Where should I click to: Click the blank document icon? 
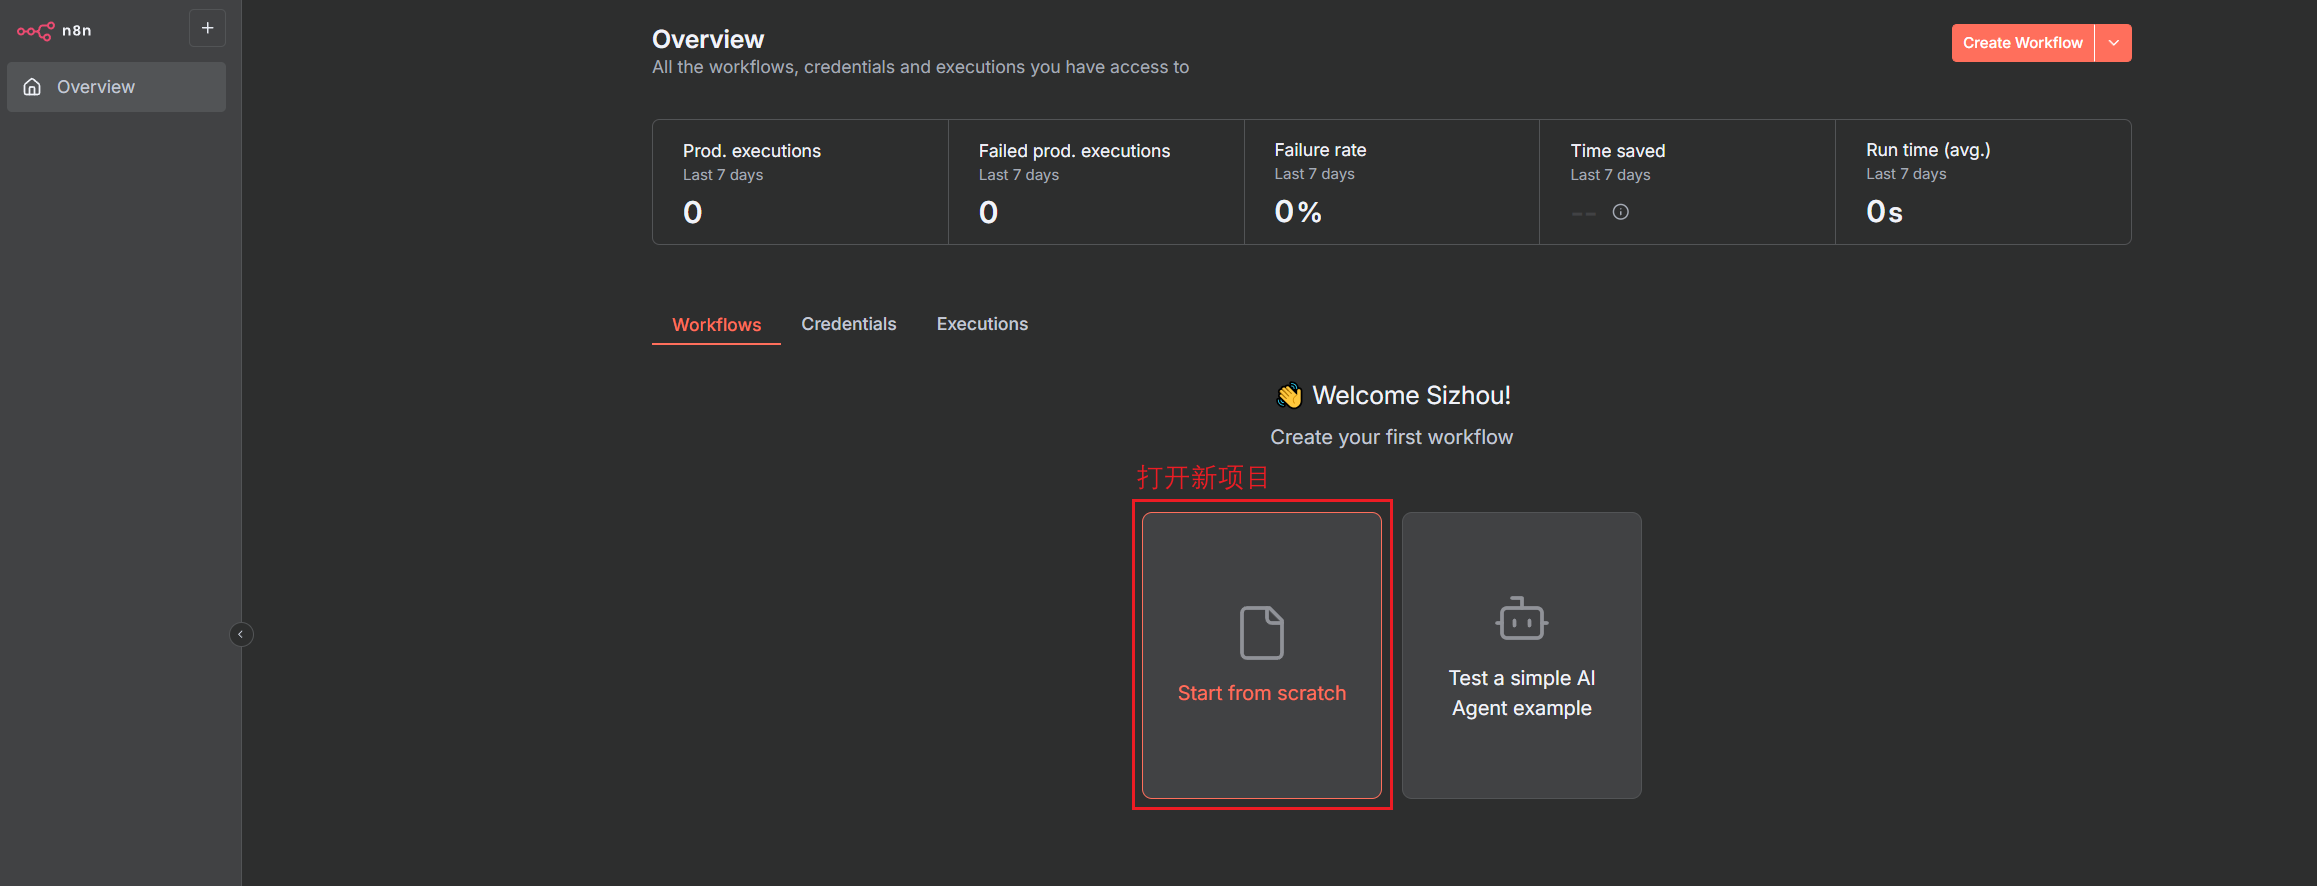point(1261,632)
